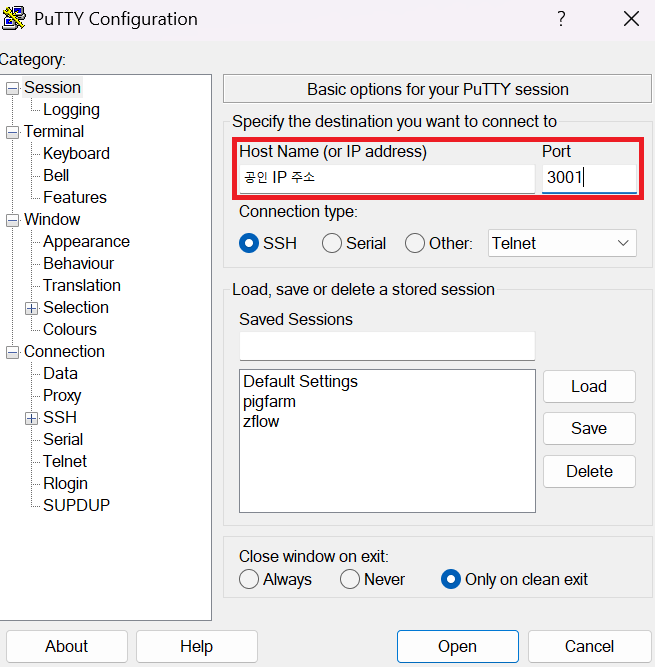Open the Logging category
655x667 pixels.
pos(71,110)
